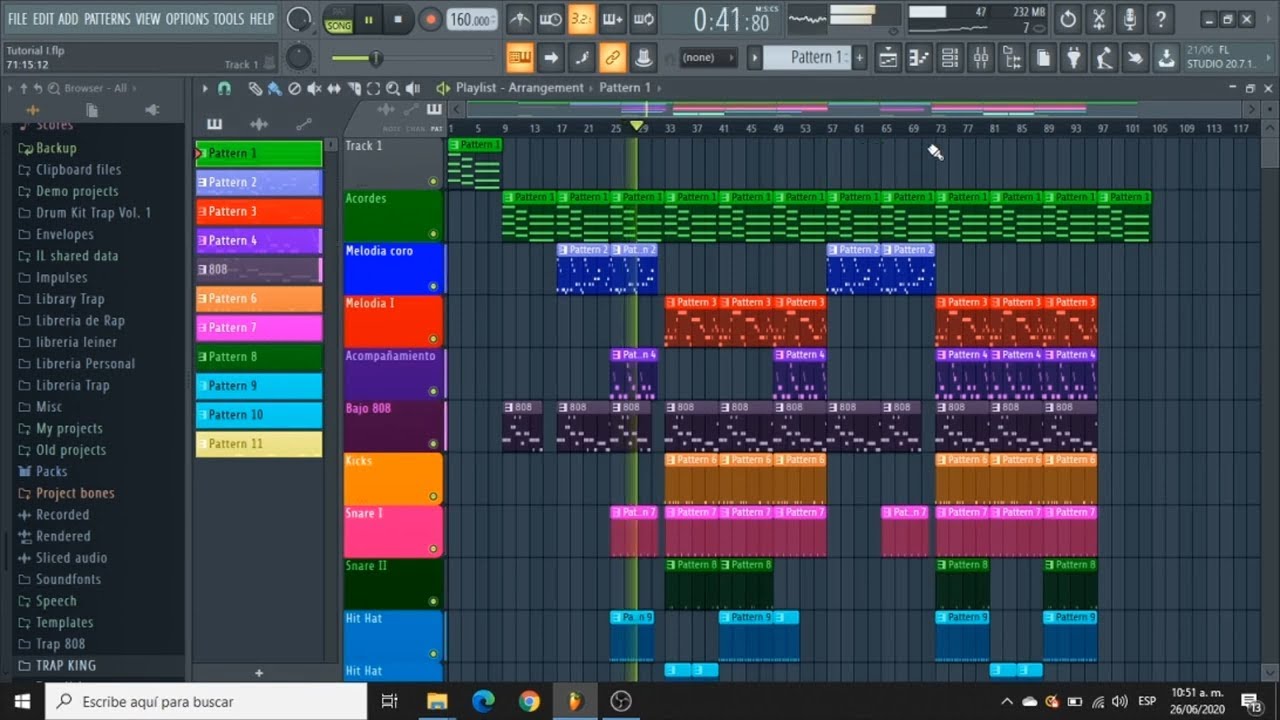
Task: Open the FILE menu
Action: point(17,19)
